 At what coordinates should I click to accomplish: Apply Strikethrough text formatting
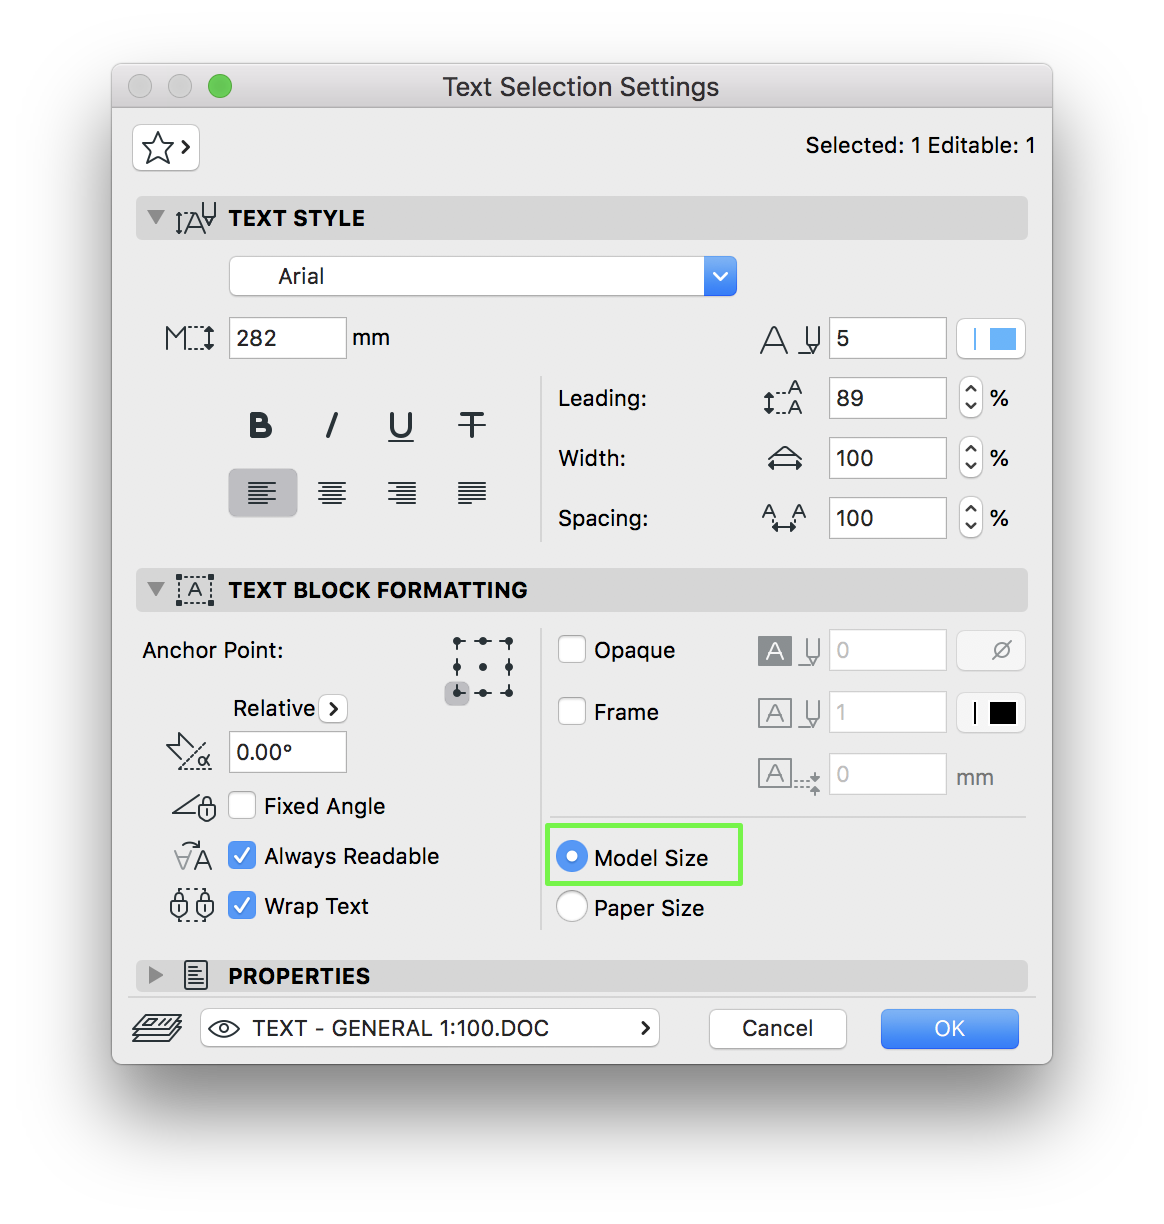471,425
